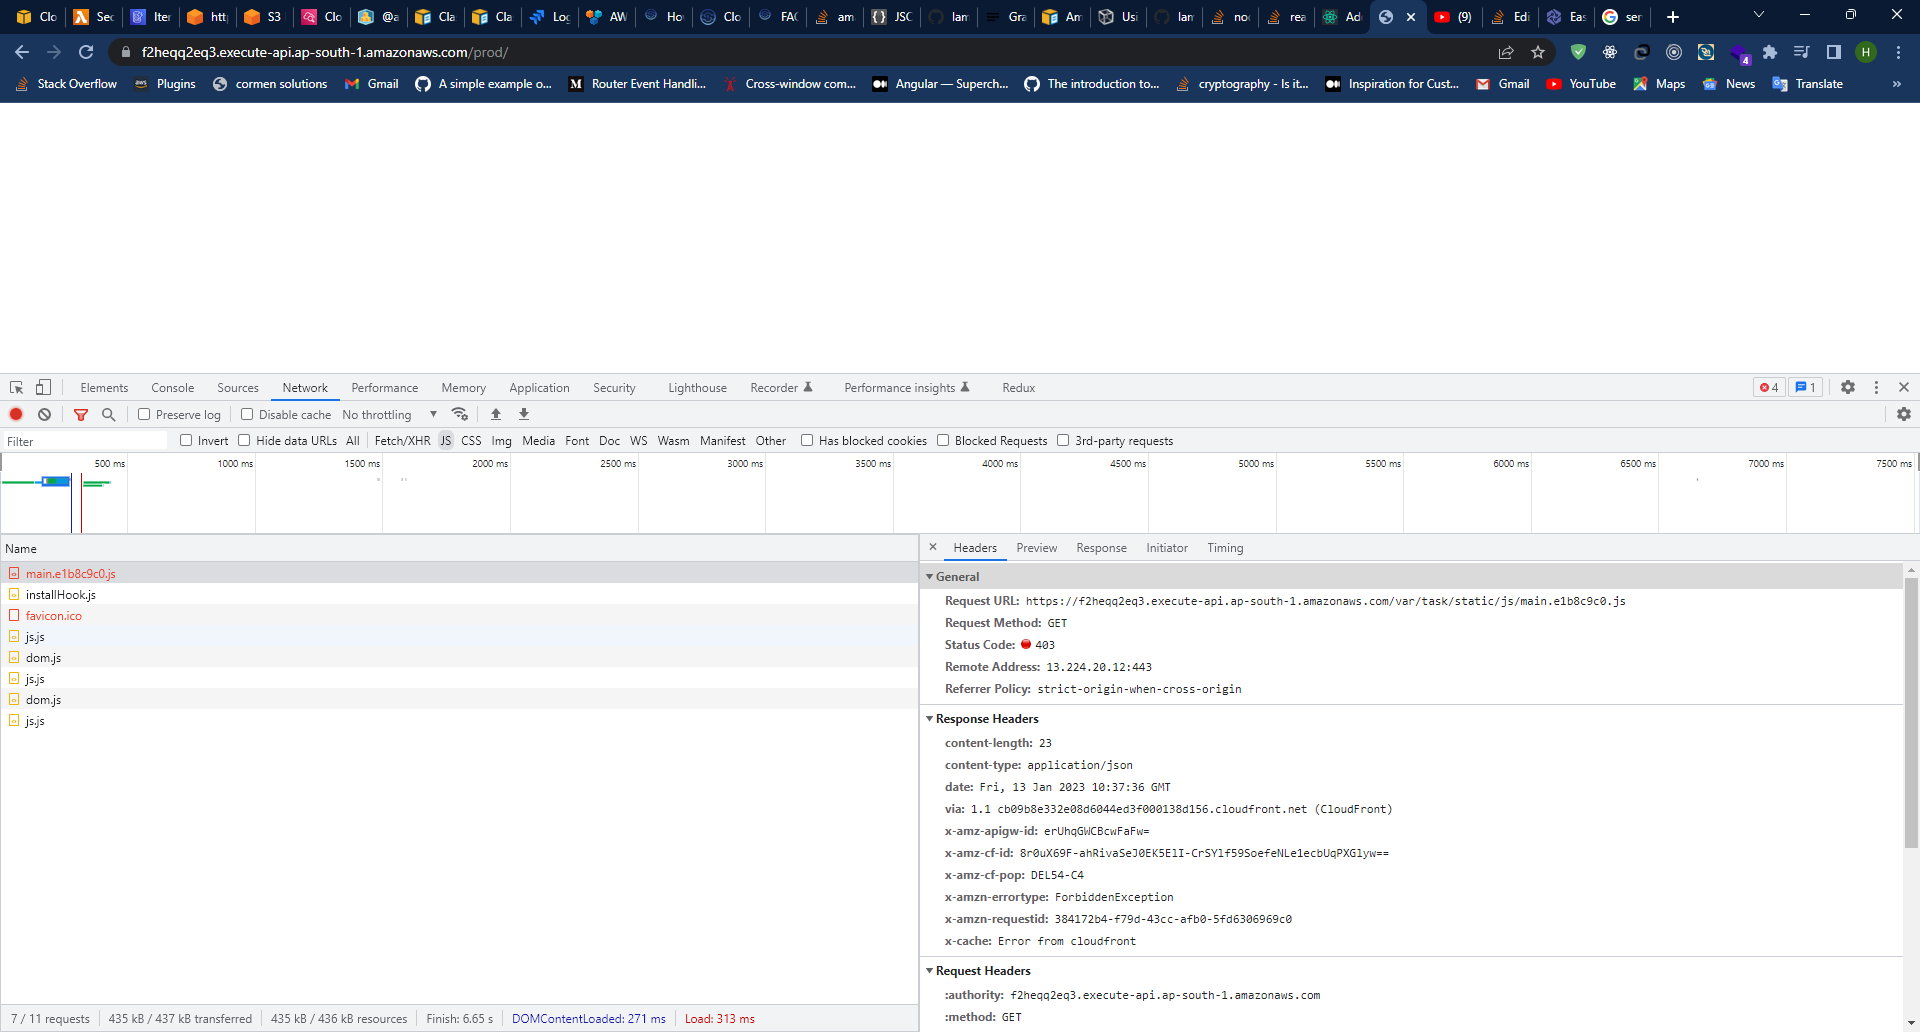Open Chrome side panel icon
This screenshot has width=1920, height=1032.
click(1834, 52)
